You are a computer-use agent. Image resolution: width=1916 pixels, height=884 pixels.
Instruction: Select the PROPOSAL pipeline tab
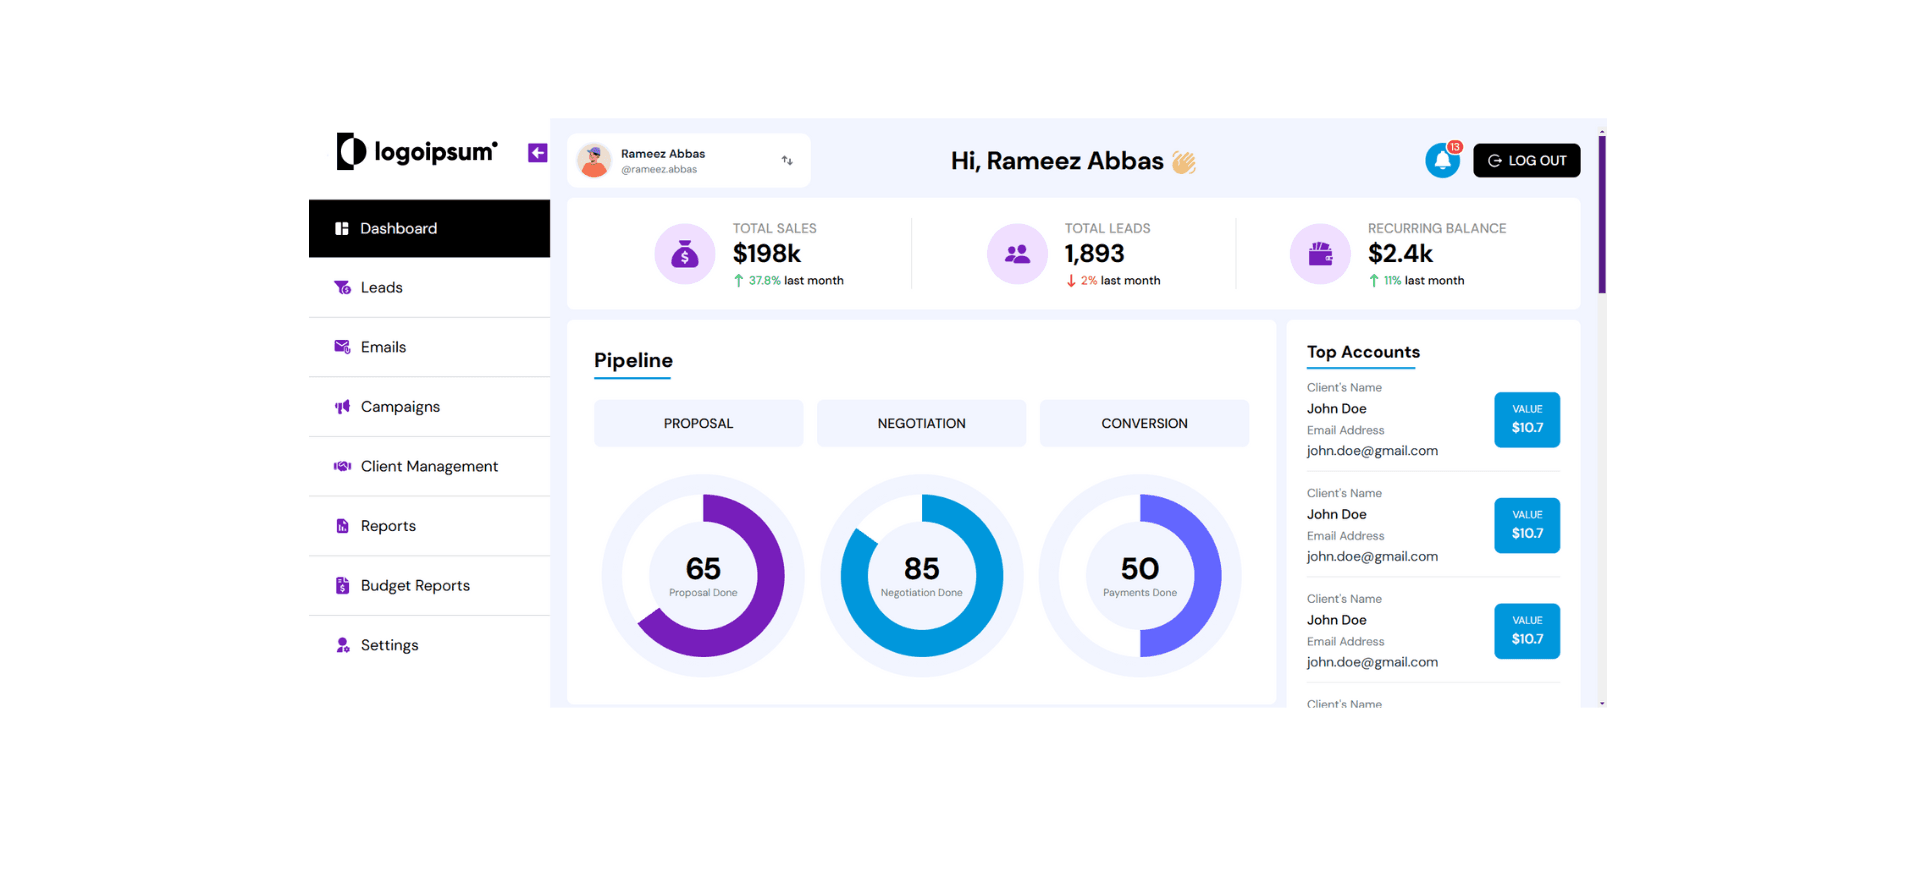click(x=698, y=423)
